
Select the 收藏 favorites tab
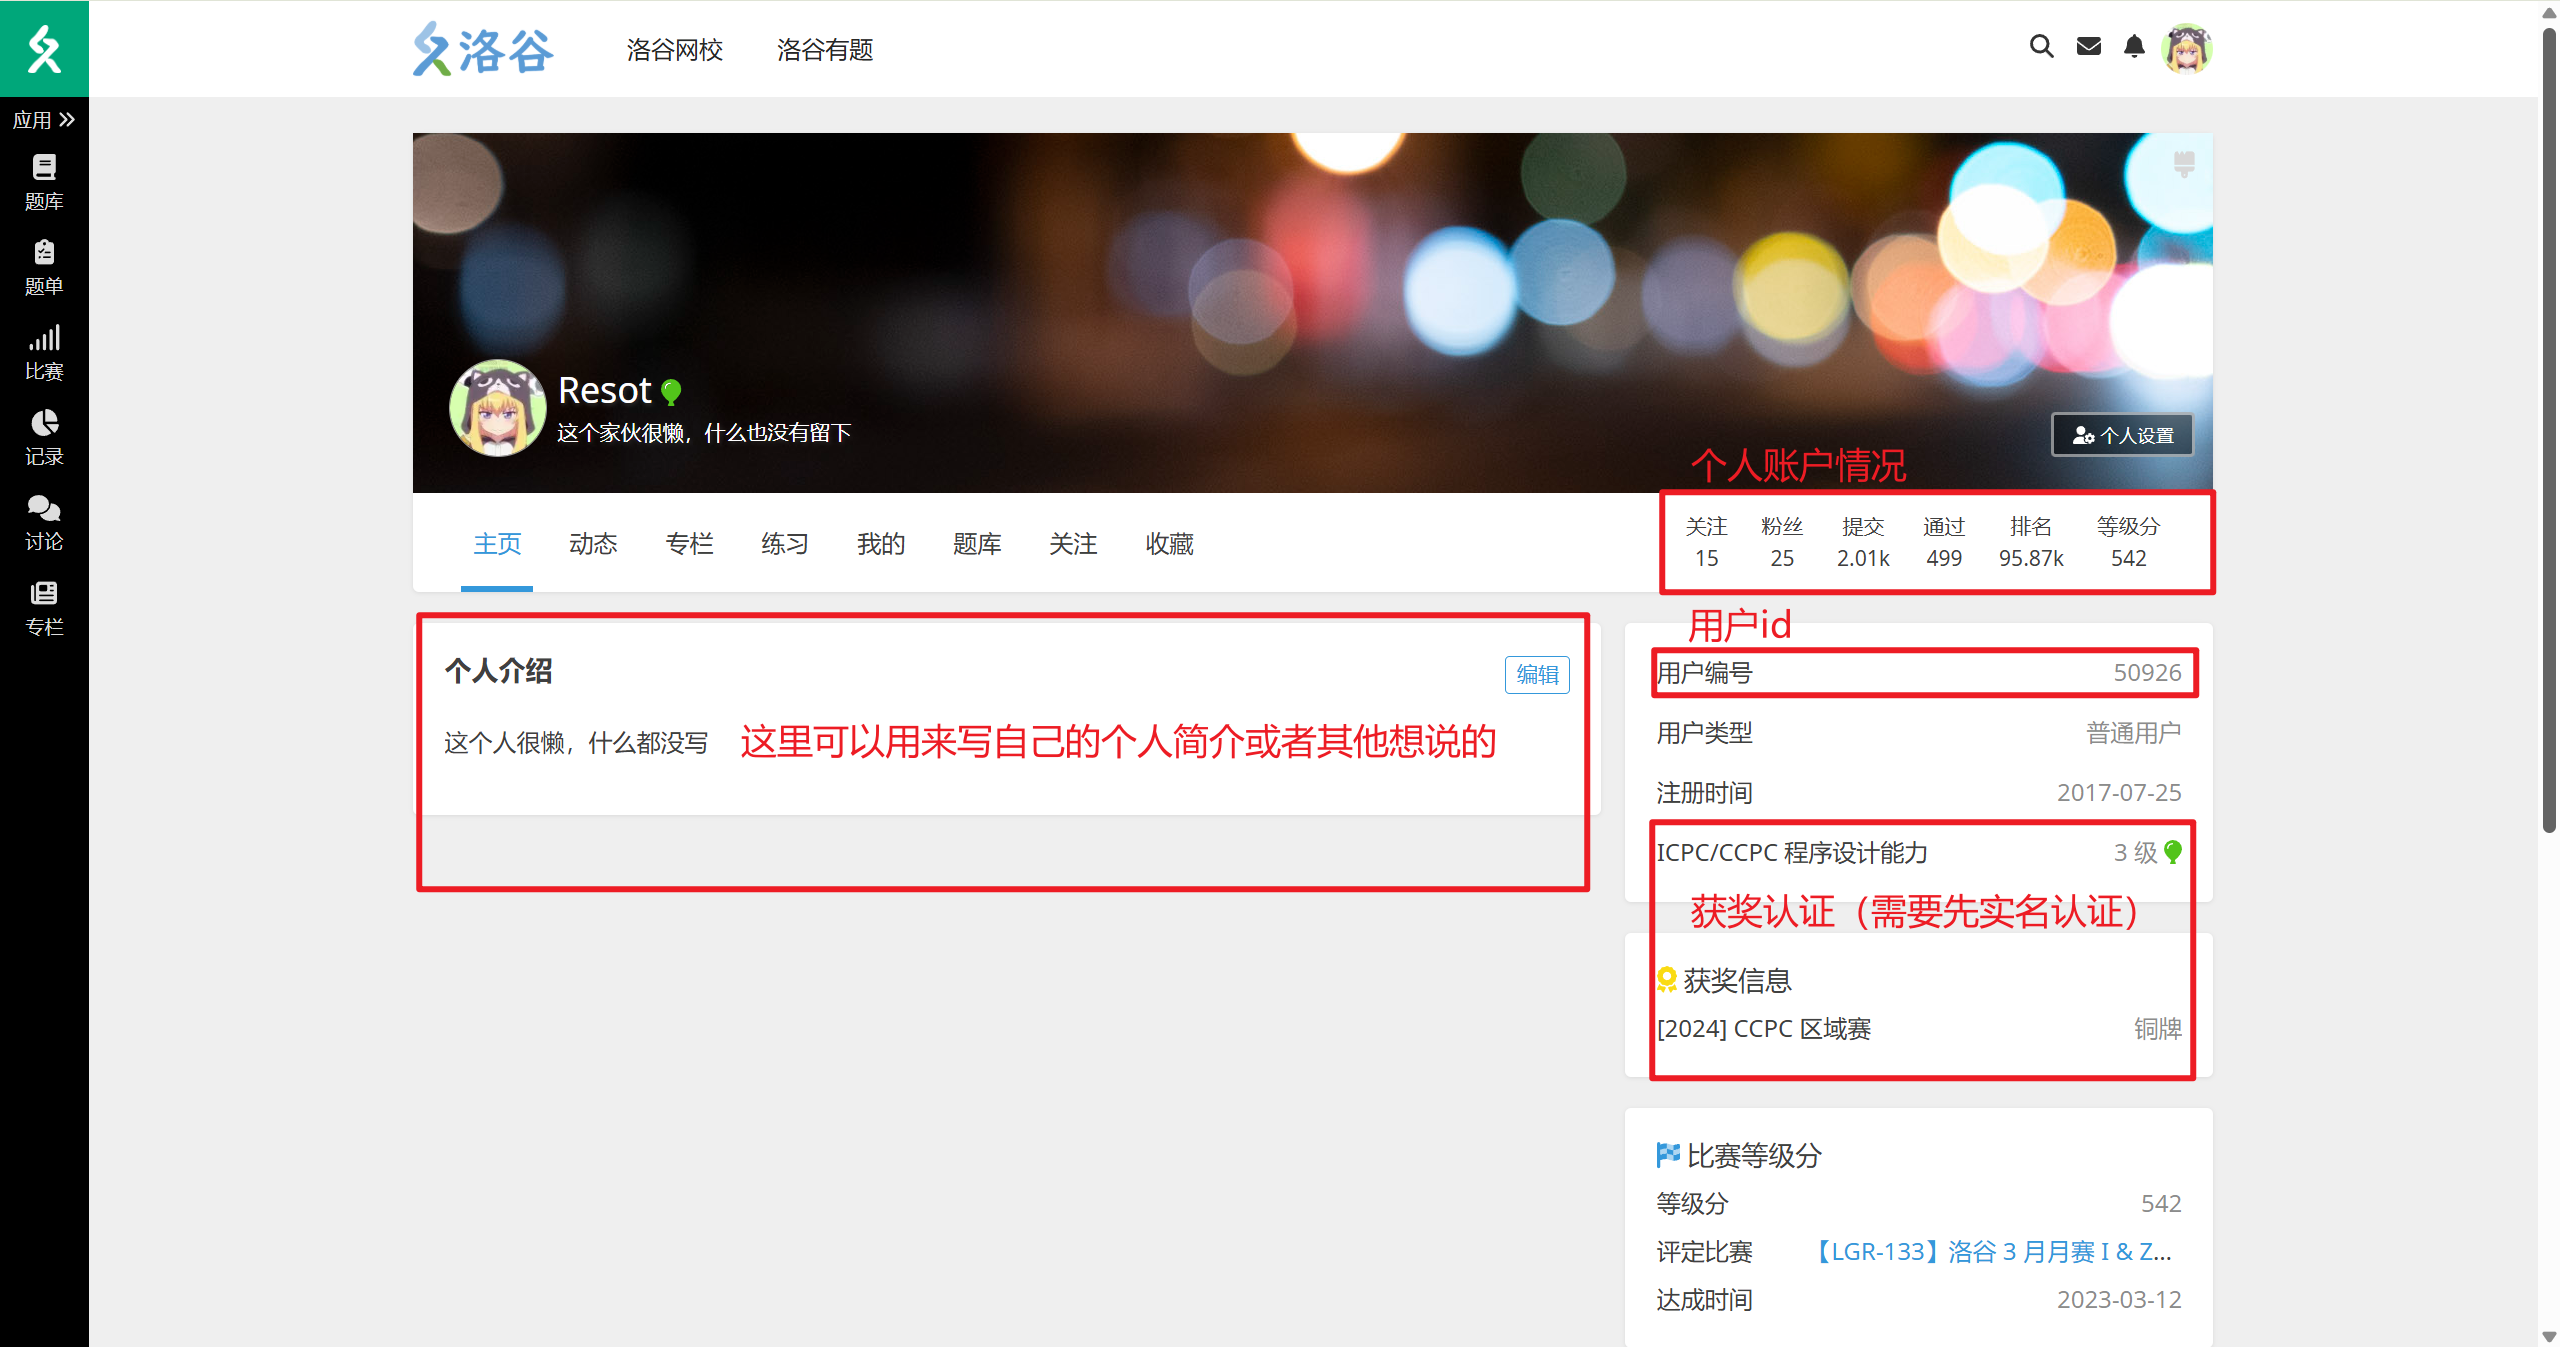(x=1169, y=543)
